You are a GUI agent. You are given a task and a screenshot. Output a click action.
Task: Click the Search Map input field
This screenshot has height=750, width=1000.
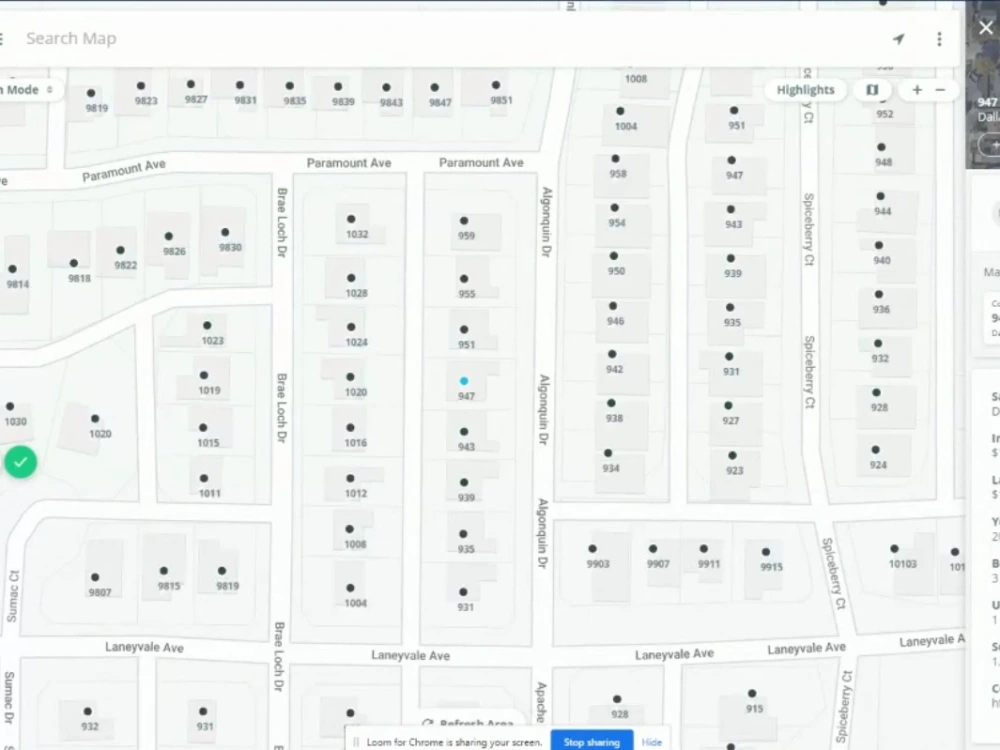coord(446,38)
